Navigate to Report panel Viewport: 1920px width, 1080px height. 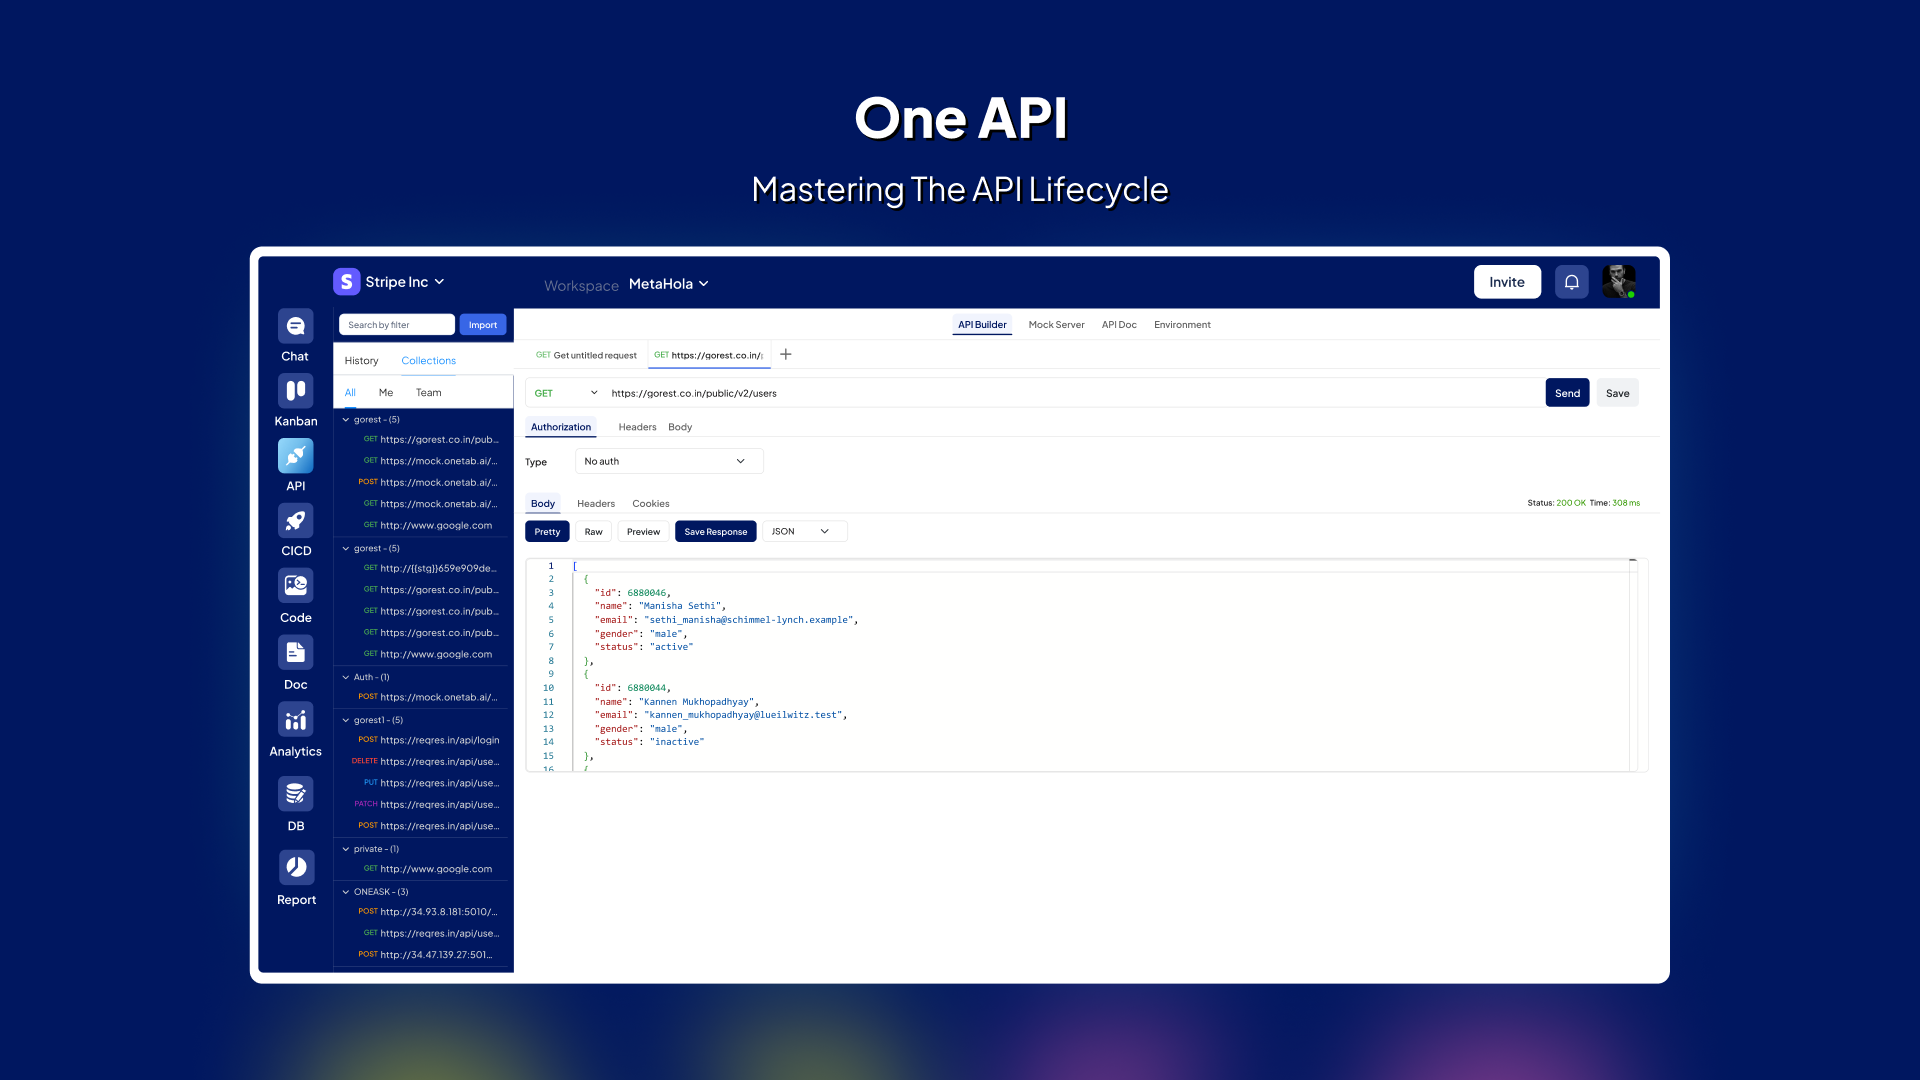[295, 877]
